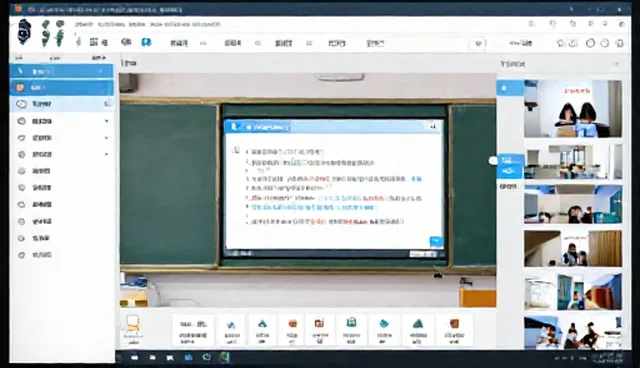Click the grey-blue icon left of the bright blue one

pos(126,42)
